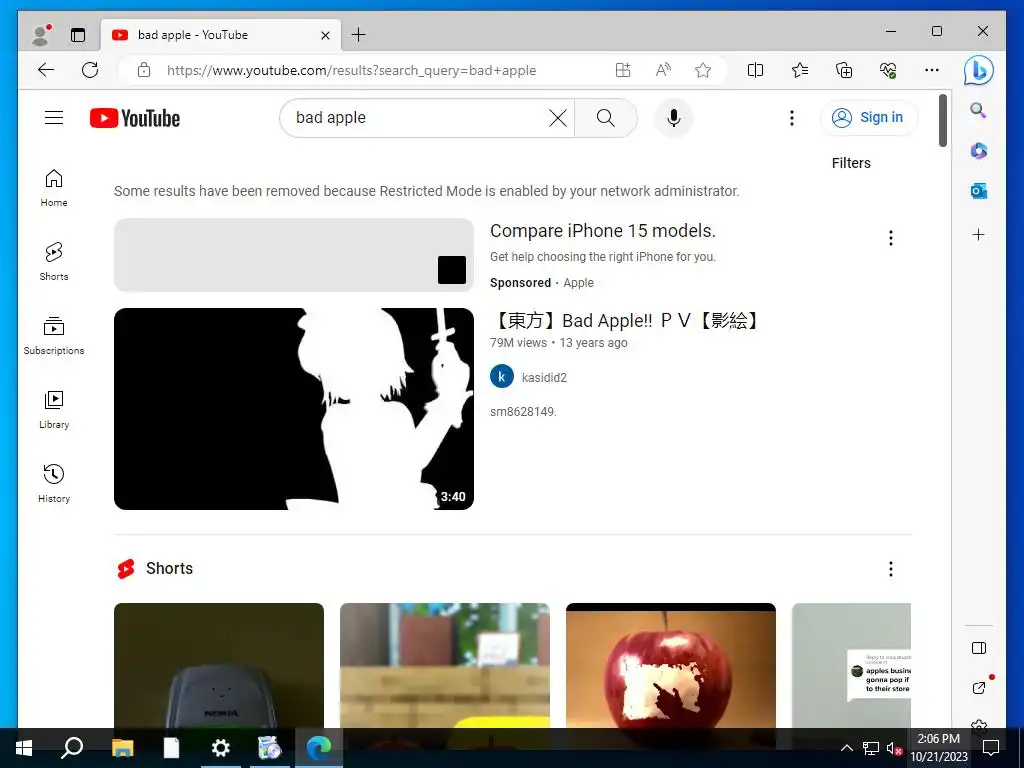Image resolution: width=1024 pixels, height=768 pixels.
Task: Open YouTube settings three-dot menu
Action: tap(792, 118)
